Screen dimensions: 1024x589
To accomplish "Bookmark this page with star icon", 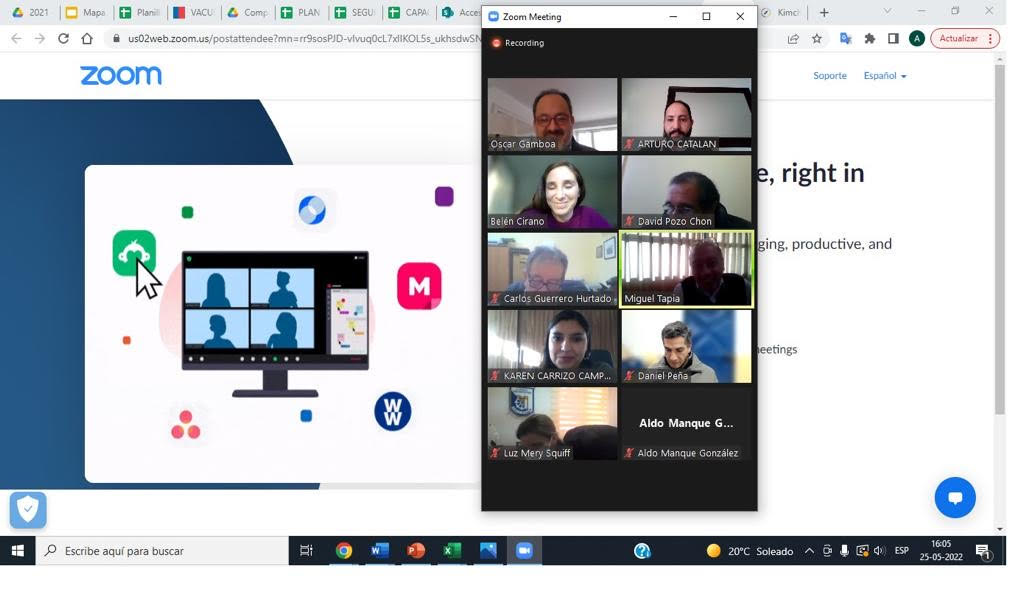I will [817, 39].
